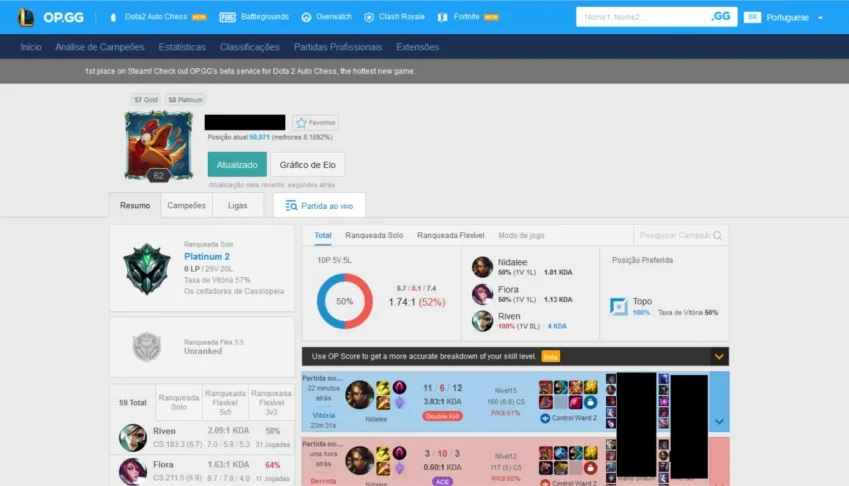Open Dota2 Auto Chess link
Viewport: 849px width, 486px height.
pos(158,17)
